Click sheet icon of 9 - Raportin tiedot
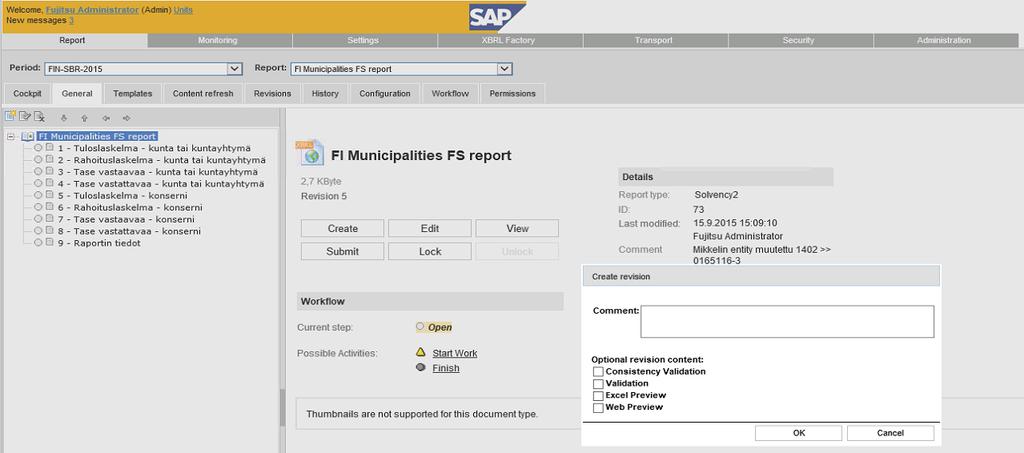This screenshot has width=1024, height=453. click(50, 242)
